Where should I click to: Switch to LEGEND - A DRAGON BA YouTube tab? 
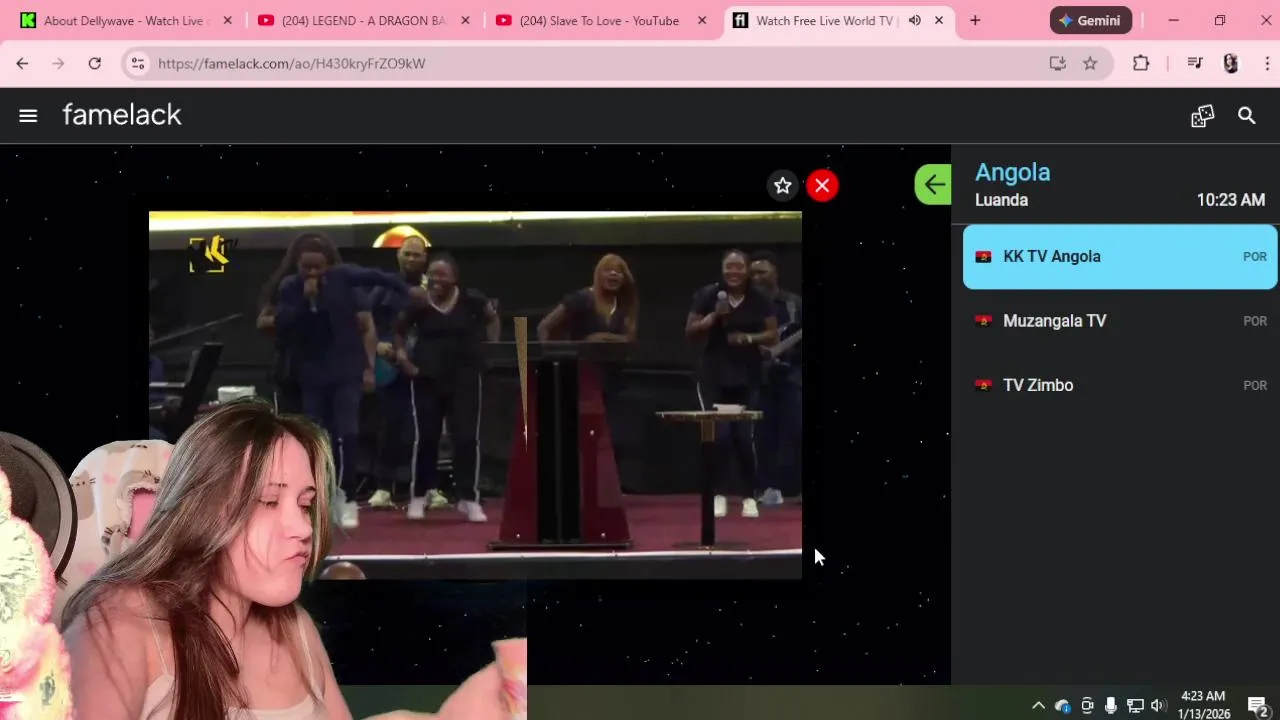coord(362,20)
